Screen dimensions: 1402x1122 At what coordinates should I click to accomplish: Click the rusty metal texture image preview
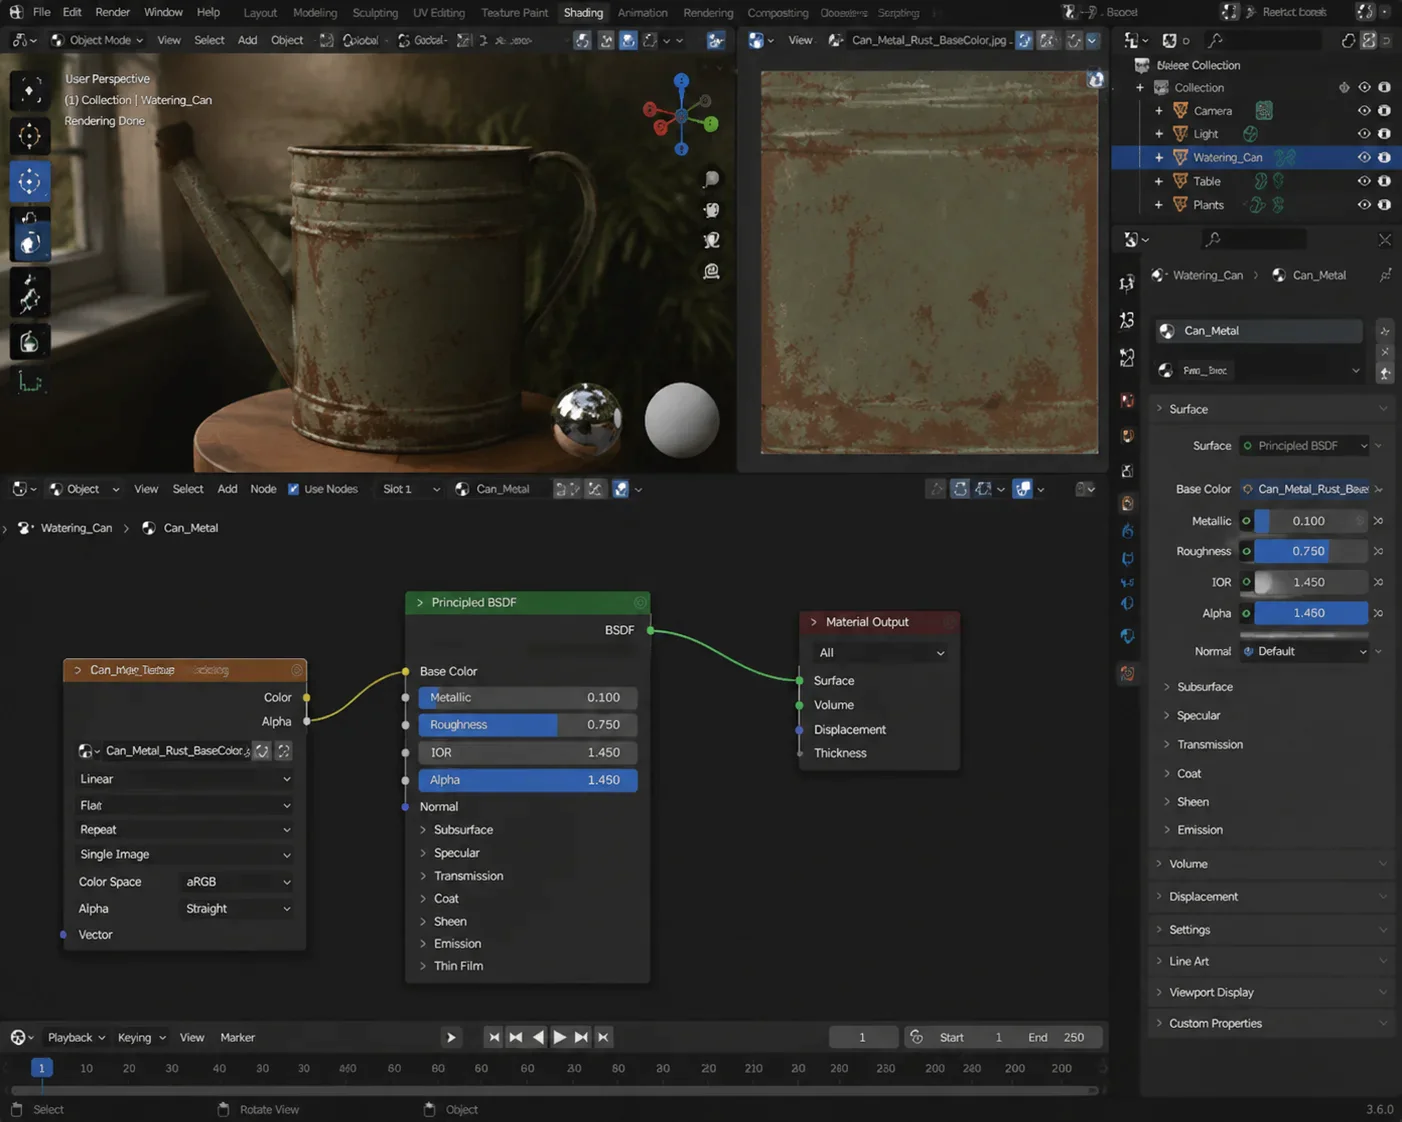pyautogui.click(x=929, y=262)
